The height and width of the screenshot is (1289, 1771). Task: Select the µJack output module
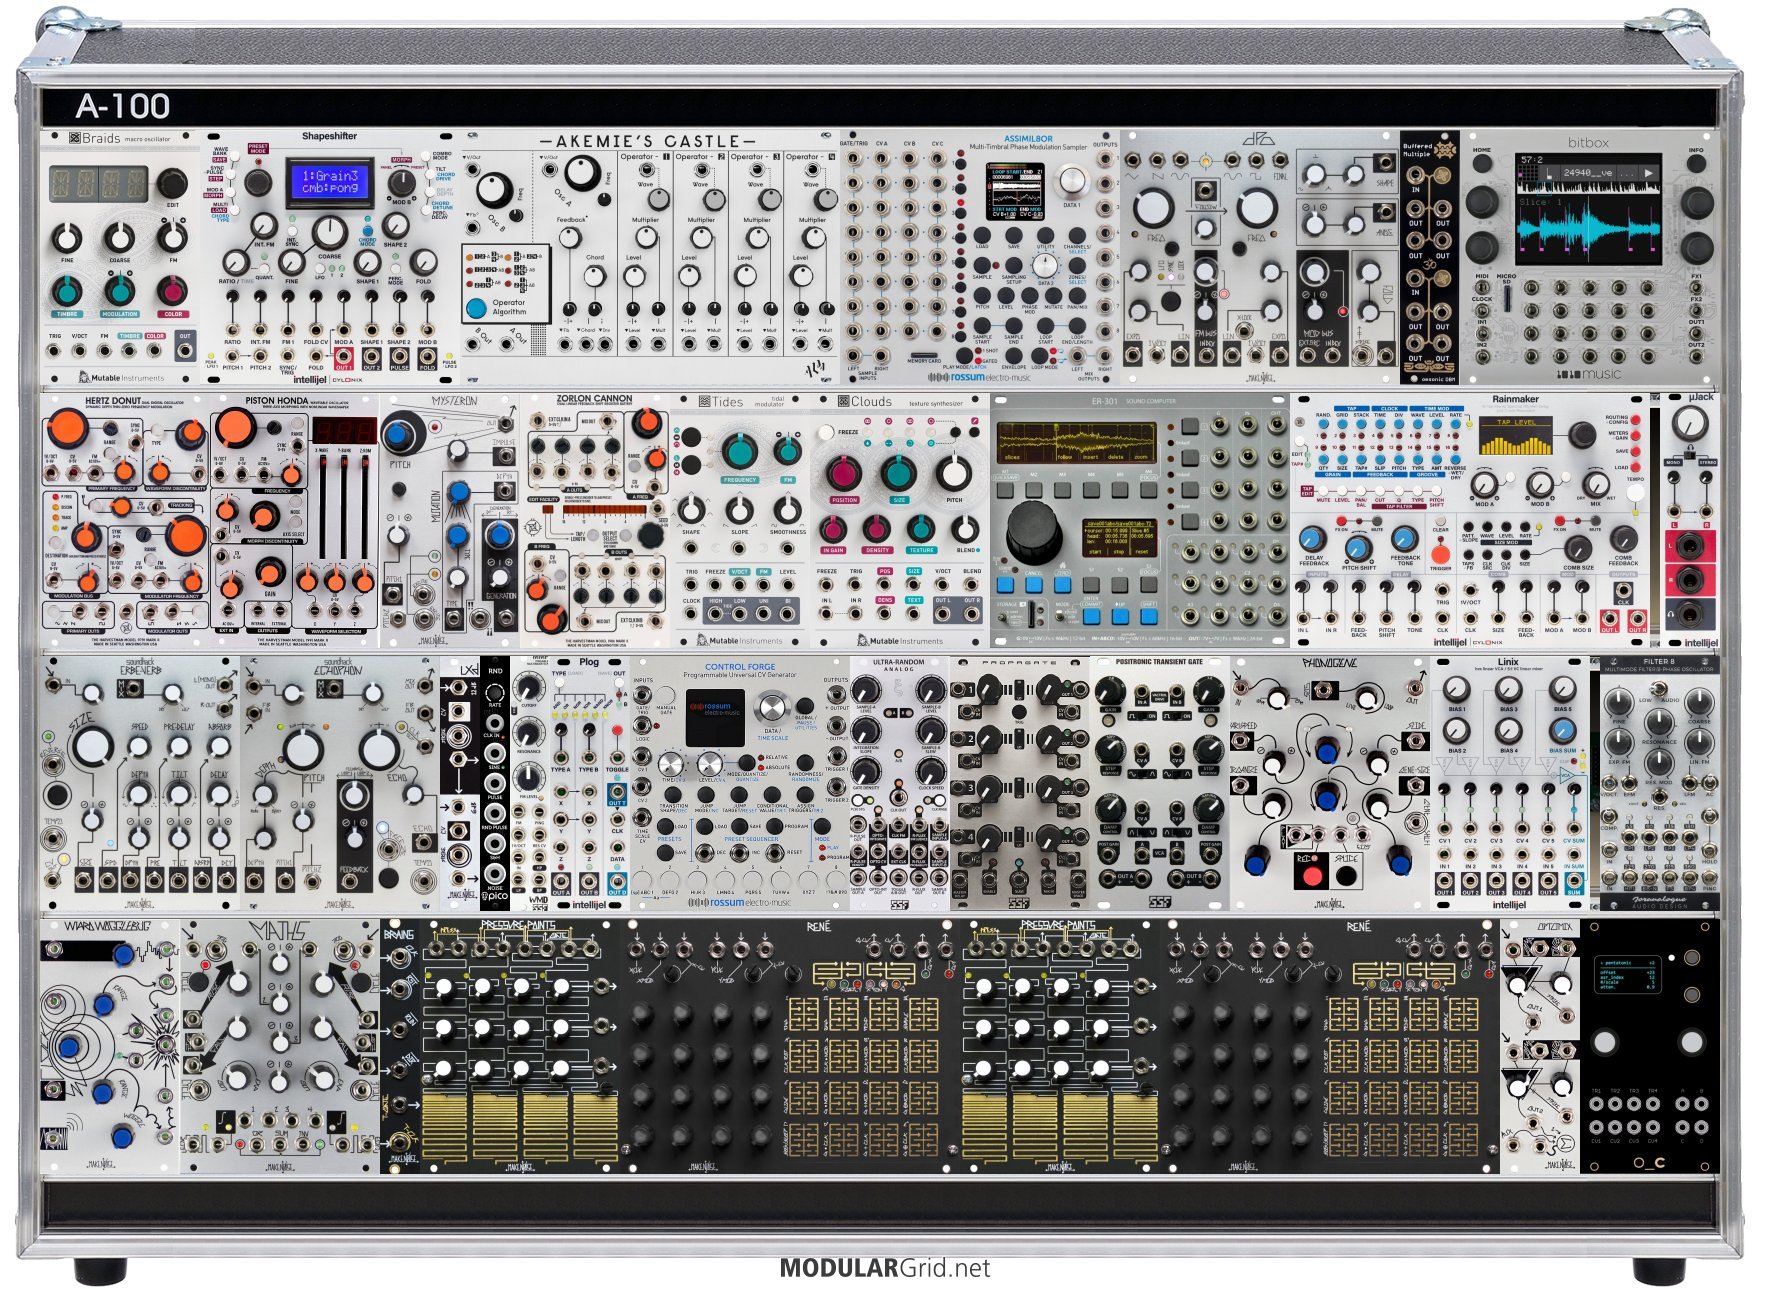1690,521
